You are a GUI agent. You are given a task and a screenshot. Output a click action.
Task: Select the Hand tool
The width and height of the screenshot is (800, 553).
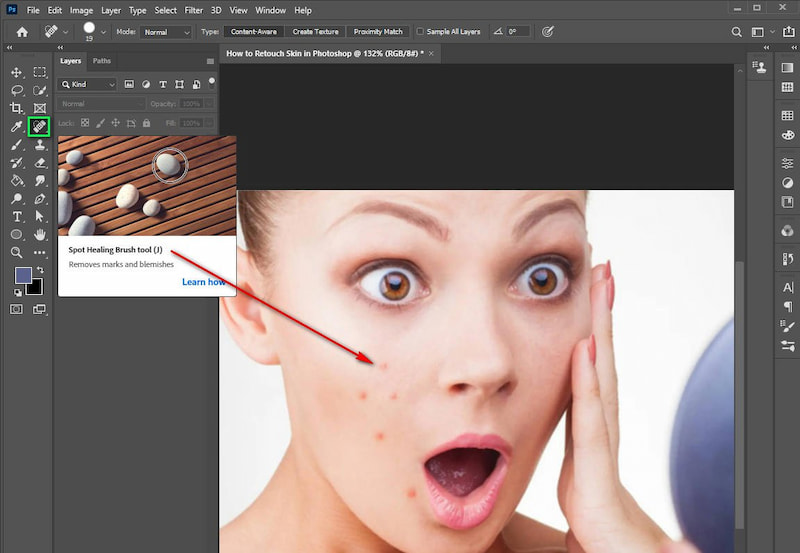coord(39,234)
